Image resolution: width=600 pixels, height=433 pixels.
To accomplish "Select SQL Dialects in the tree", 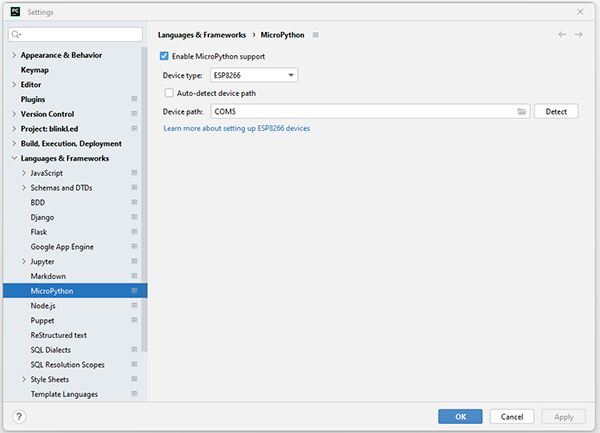I will click(51, 350).
